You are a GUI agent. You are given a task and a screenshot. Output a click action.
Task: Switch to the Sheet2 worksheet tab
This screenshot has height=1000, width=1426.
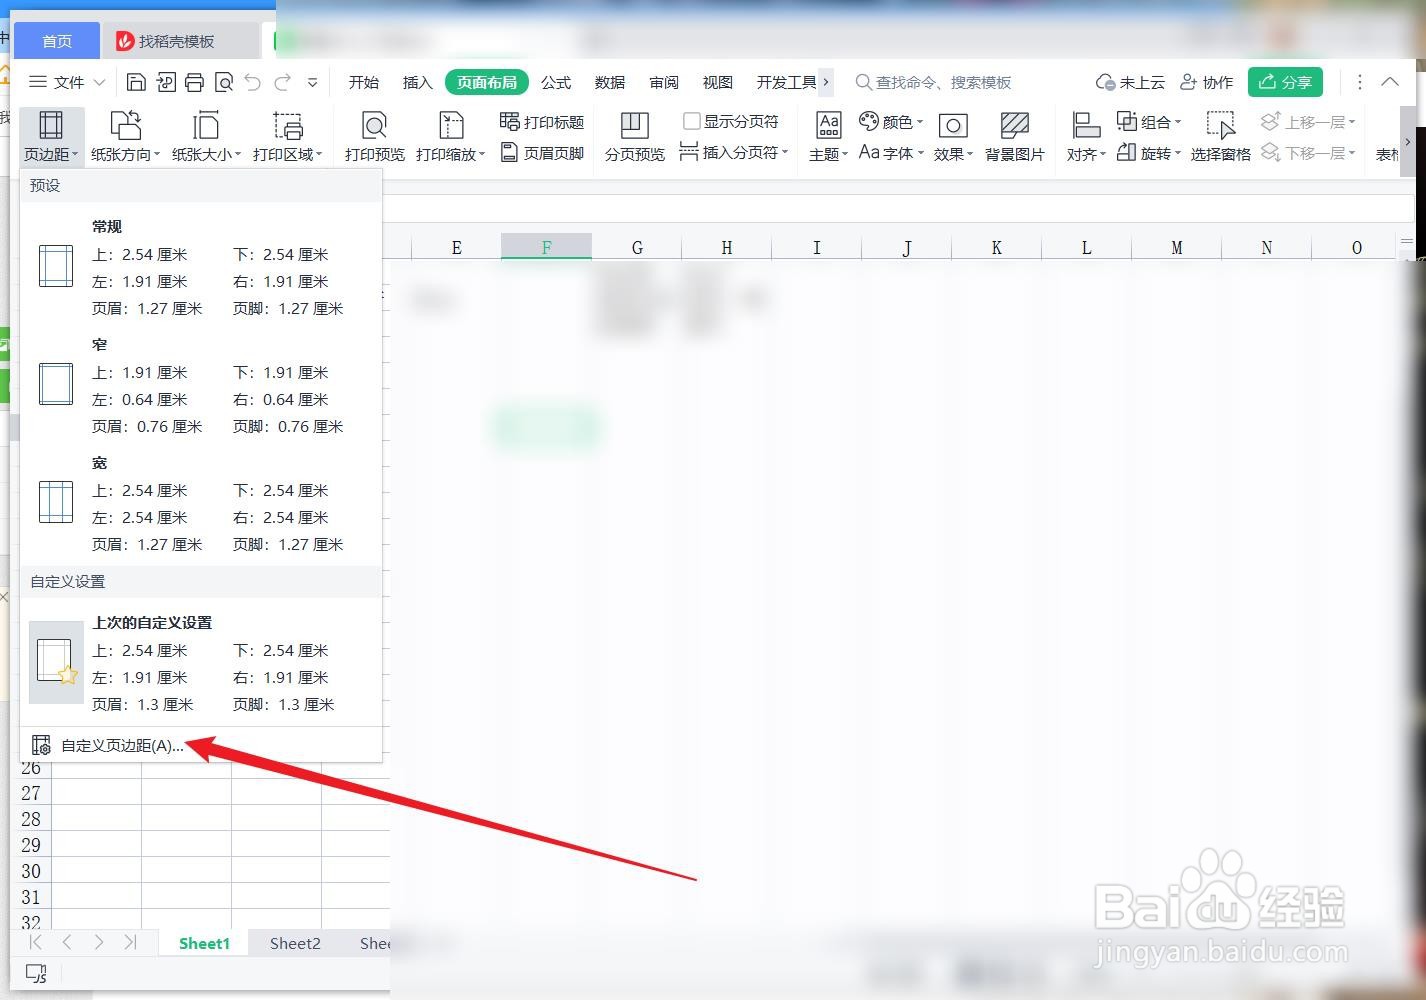(295, 943)
